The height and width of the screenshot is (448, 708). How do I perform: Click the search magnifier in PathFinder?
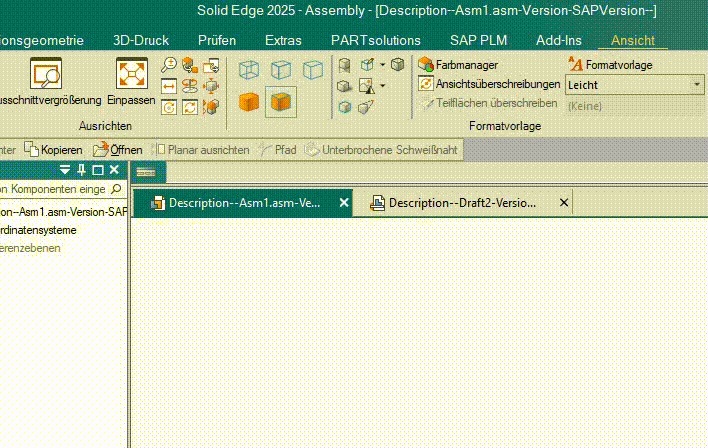tap(116, 189)
